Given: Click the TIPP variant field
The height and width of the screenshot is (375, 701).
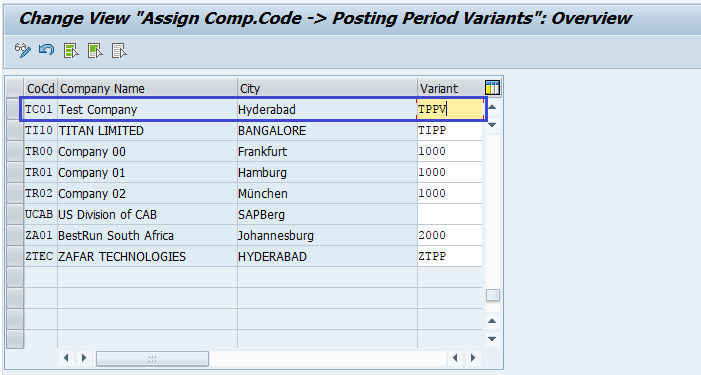Looking at the screenshot, I should tap(450, 131).
